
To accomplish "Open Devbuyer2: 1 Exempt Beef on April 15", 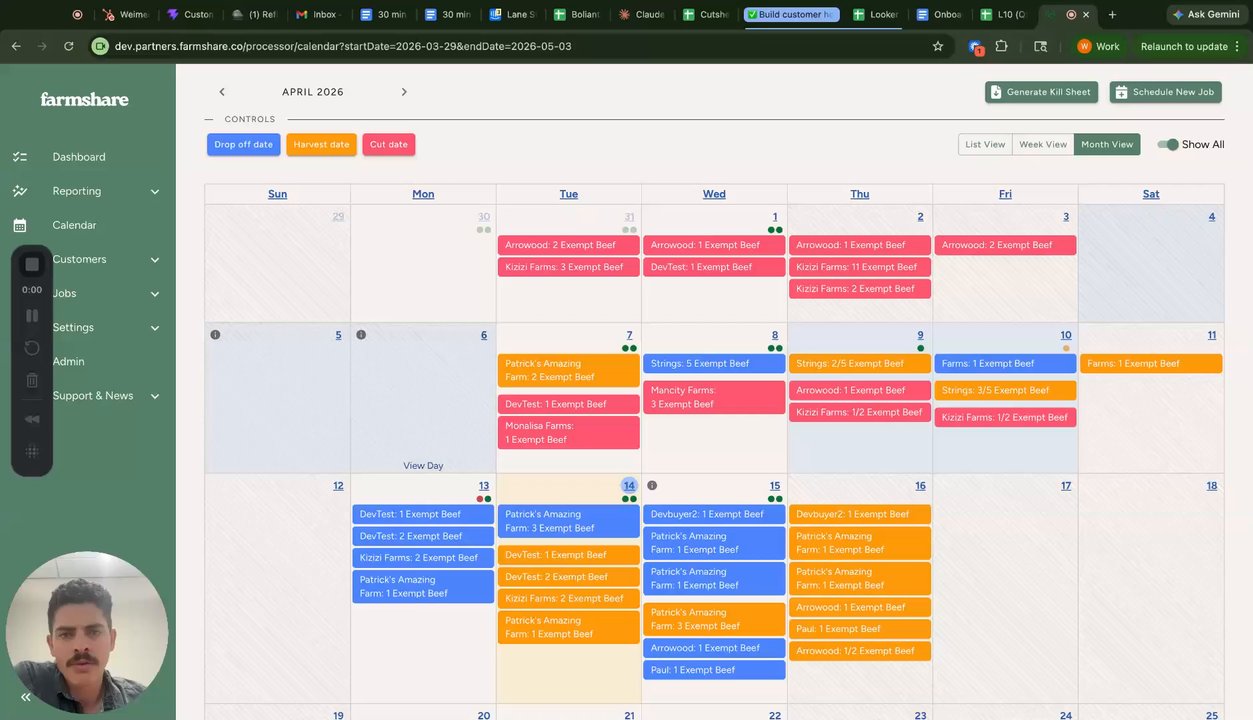I will pyautogui.click(x=714, y=514).
